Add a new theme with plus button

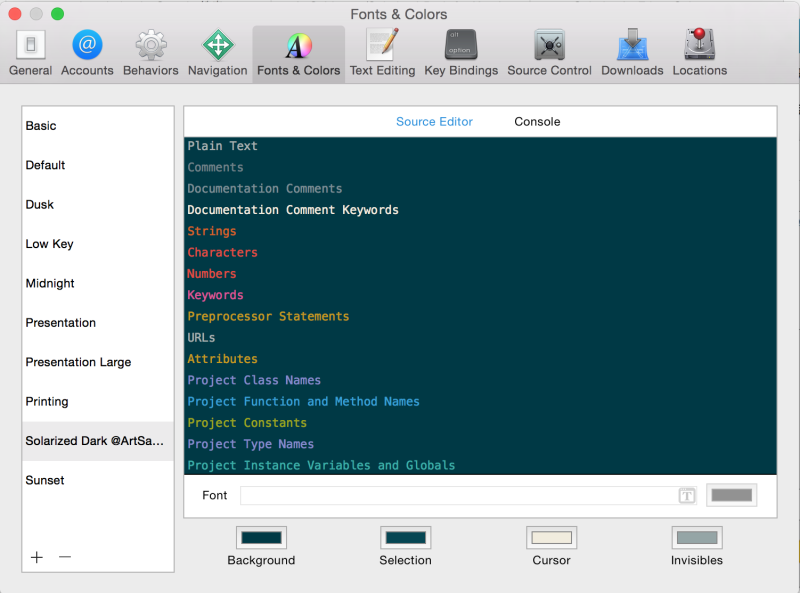coord(37,557)
